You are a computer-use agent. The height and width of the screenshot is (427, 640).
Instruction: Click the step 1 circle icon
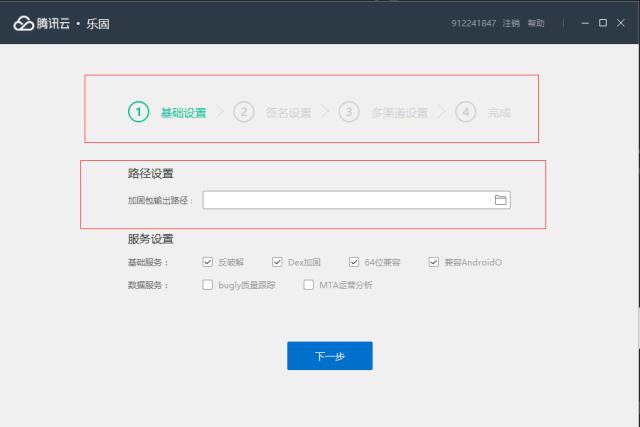pos(138,112)
